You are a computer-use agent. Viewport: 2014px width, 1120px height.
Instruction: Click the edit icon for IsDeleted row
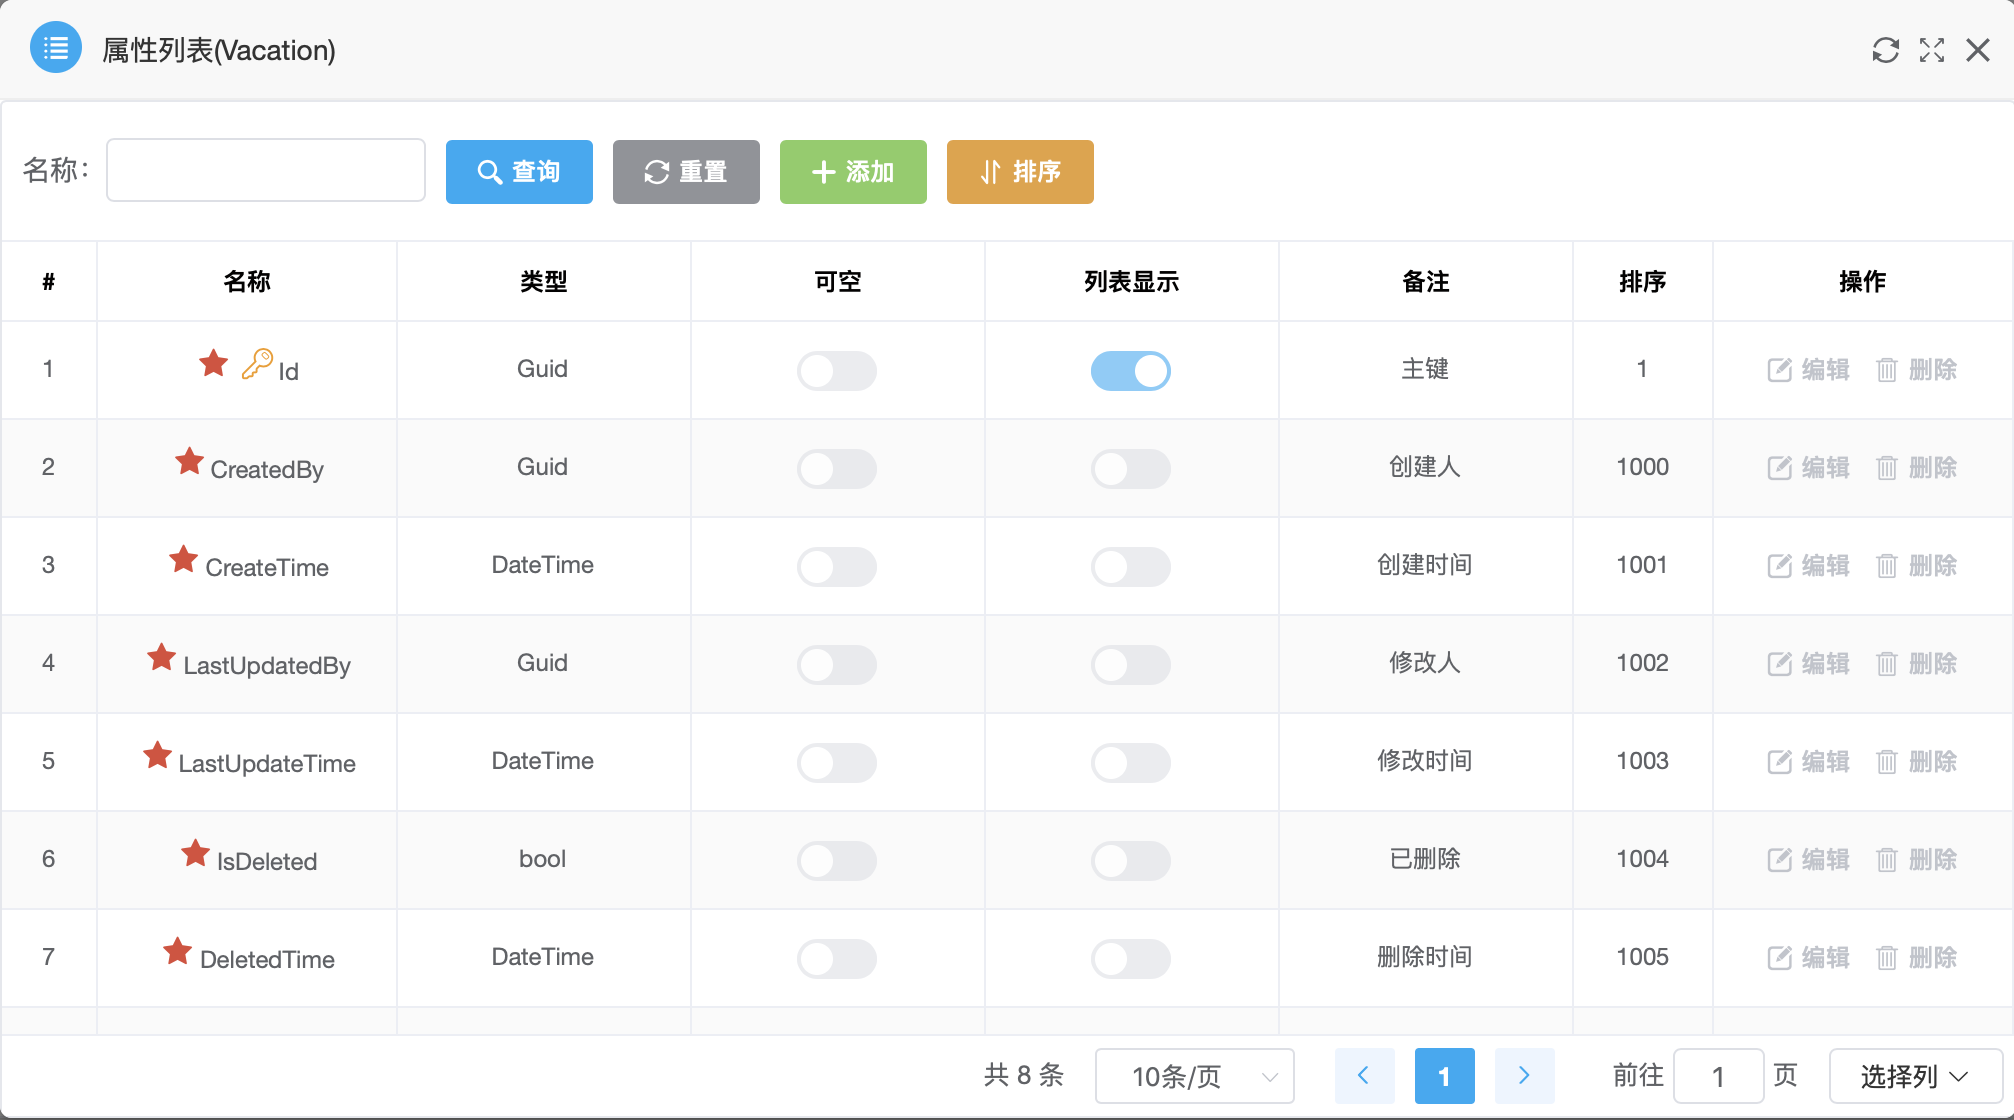(x=1779, y=860)
